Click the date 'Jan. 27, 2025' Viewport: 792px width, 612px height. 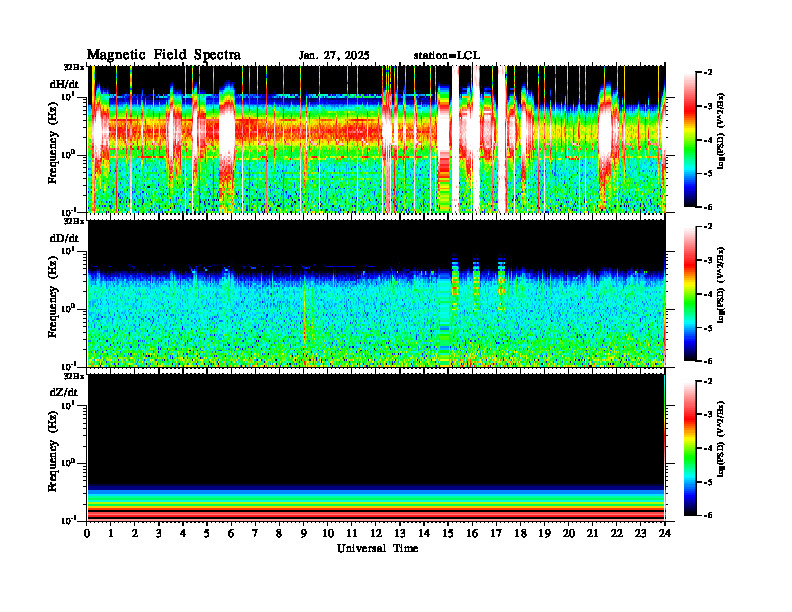point(334,56)
